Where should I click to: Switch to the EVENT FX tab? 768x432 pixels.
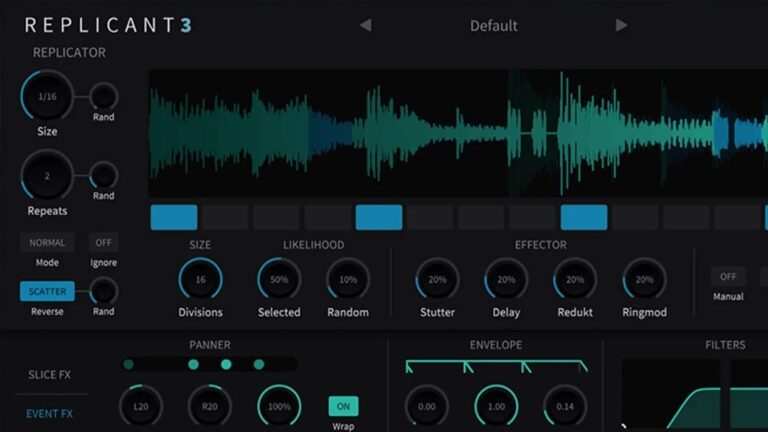pos(49,414)
